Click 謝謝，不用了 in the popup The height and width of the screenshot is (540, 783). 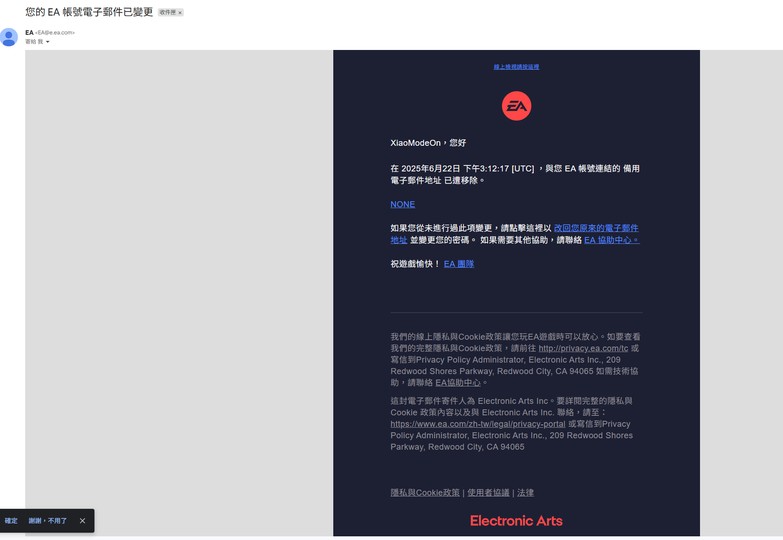coord(47,521)
